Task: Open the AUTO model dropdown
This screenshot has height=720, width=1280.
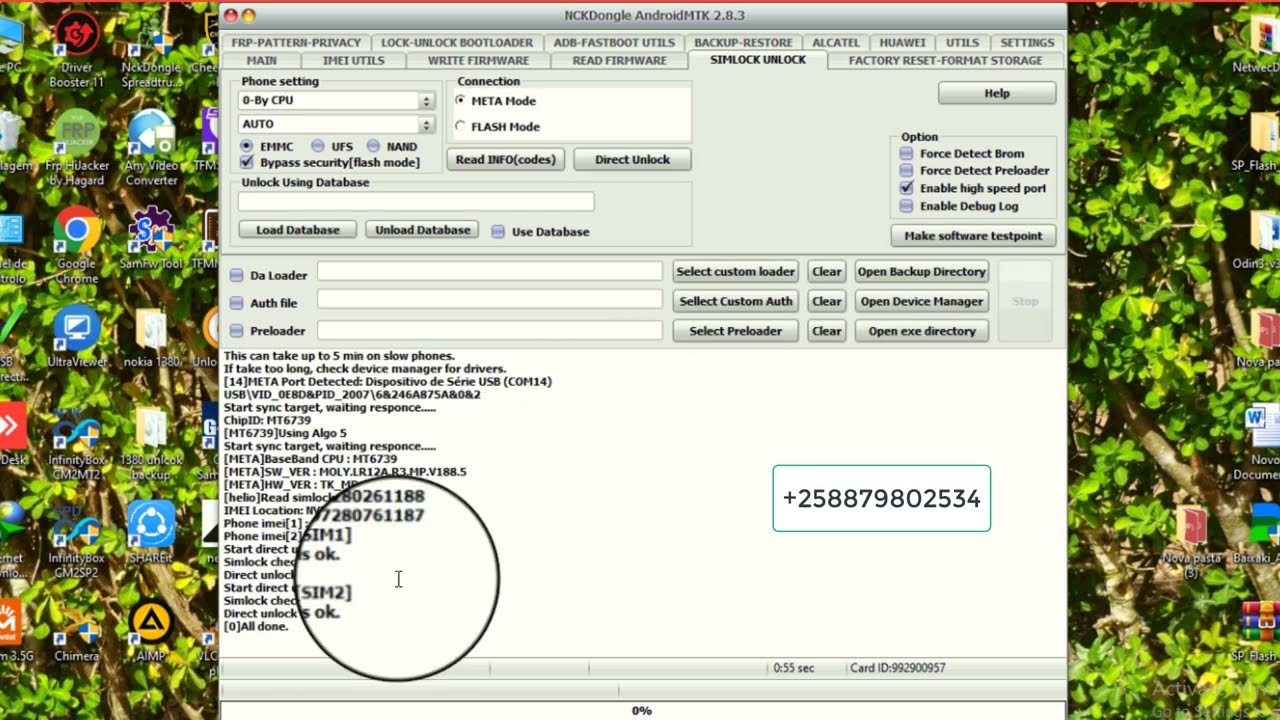Action: click(336, 125)
